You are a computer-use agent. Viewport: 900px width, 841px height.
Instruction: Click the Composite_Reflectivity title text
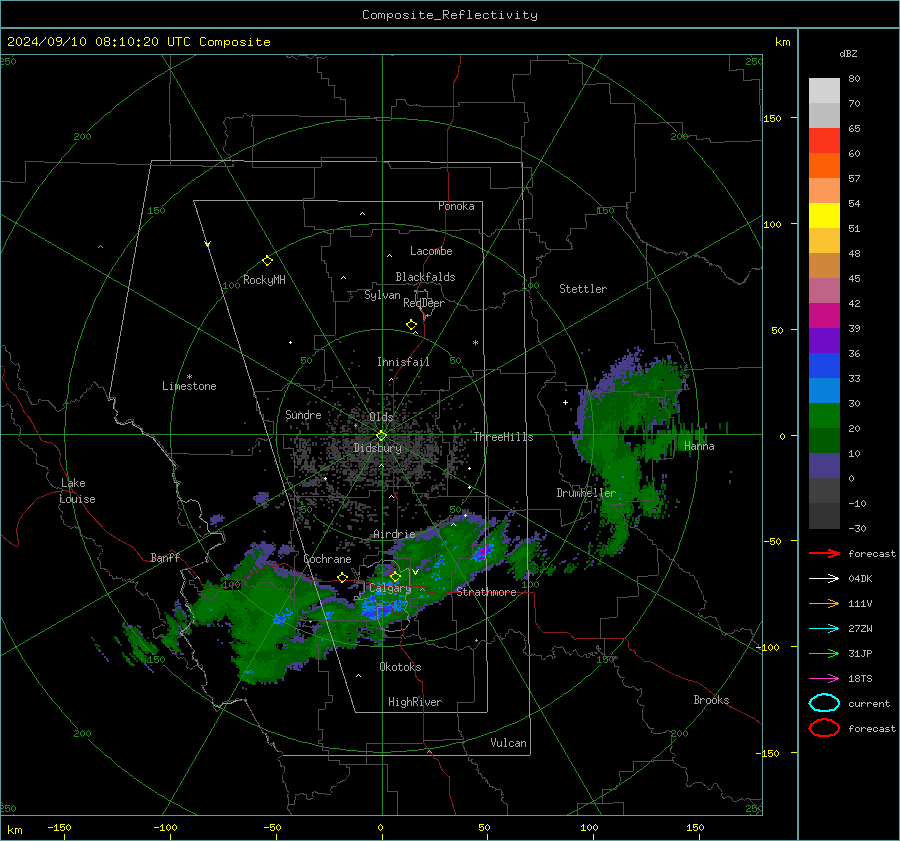(450, 15)
